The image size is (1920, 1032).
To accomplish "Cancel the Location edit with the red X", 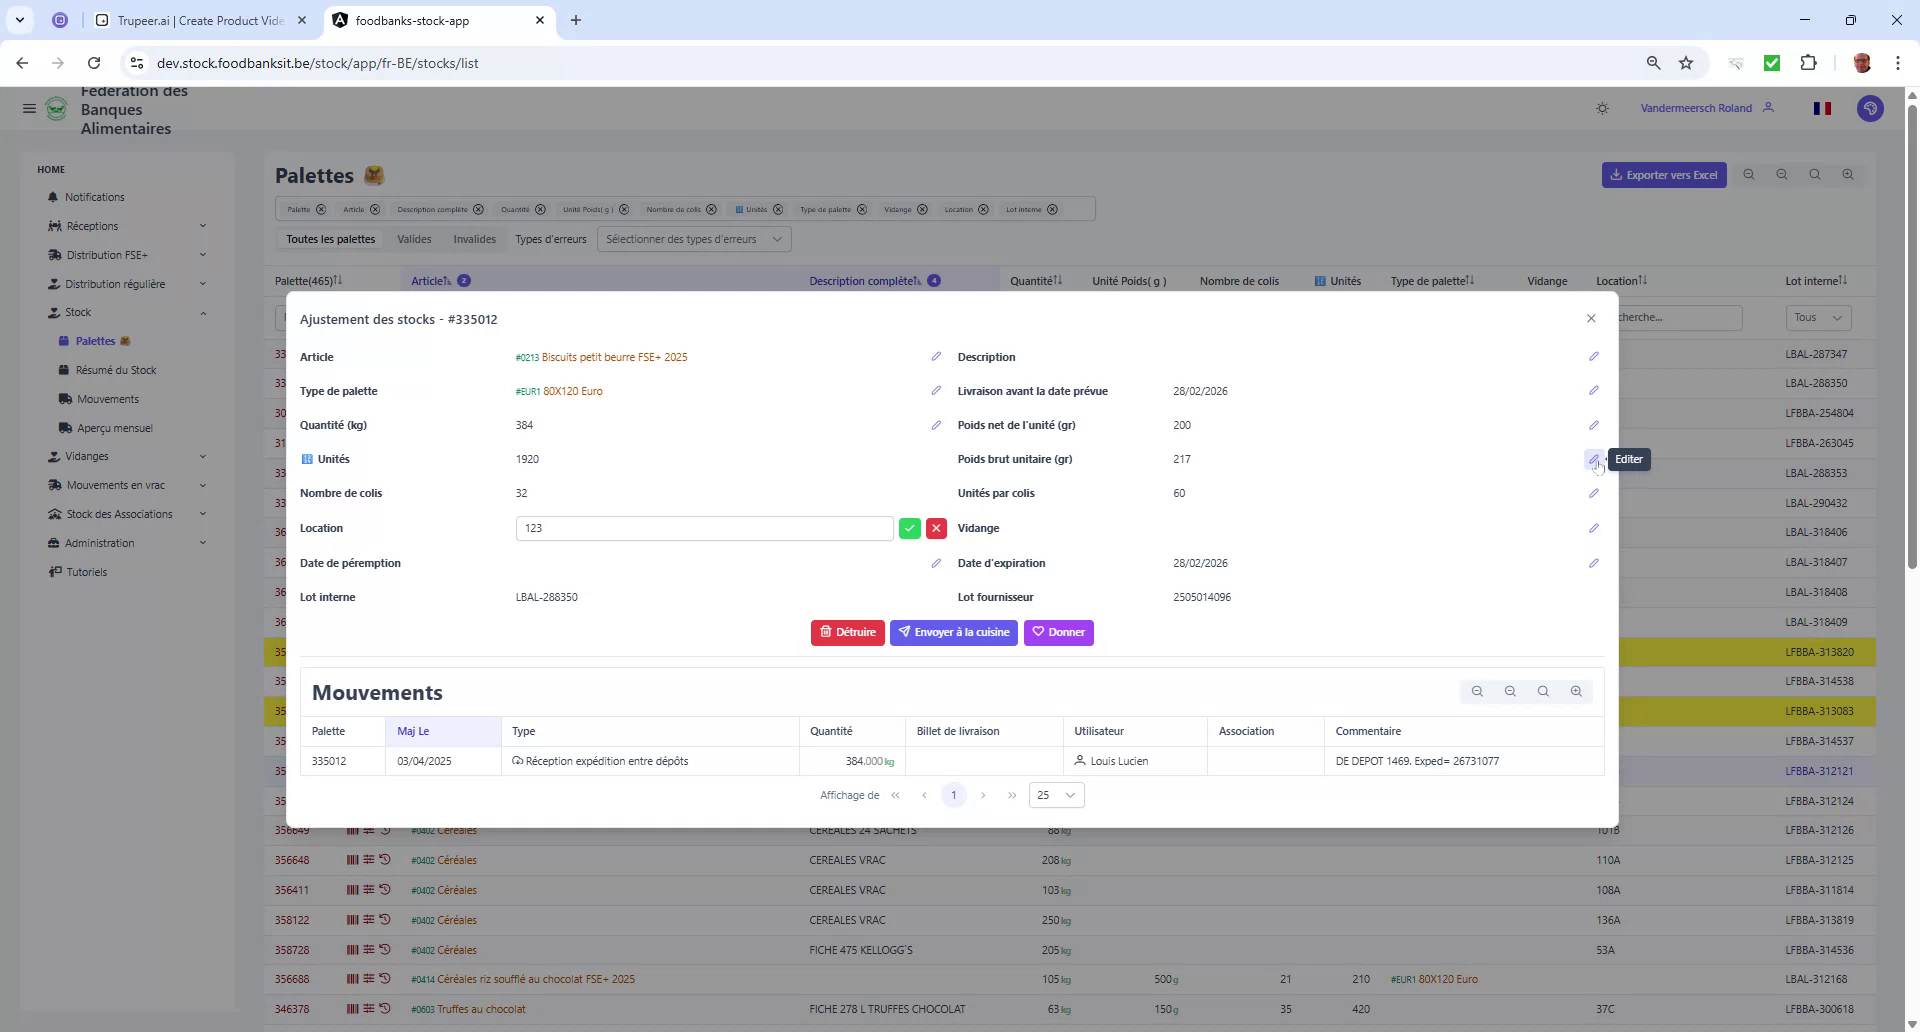I will point(937,528).
